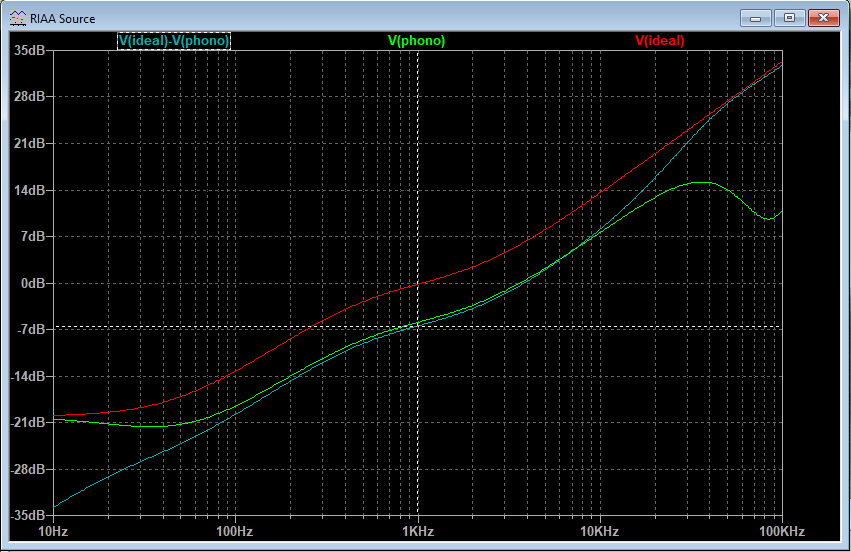
Task: Click the -35dB axis label
Action: click(28, 515)
